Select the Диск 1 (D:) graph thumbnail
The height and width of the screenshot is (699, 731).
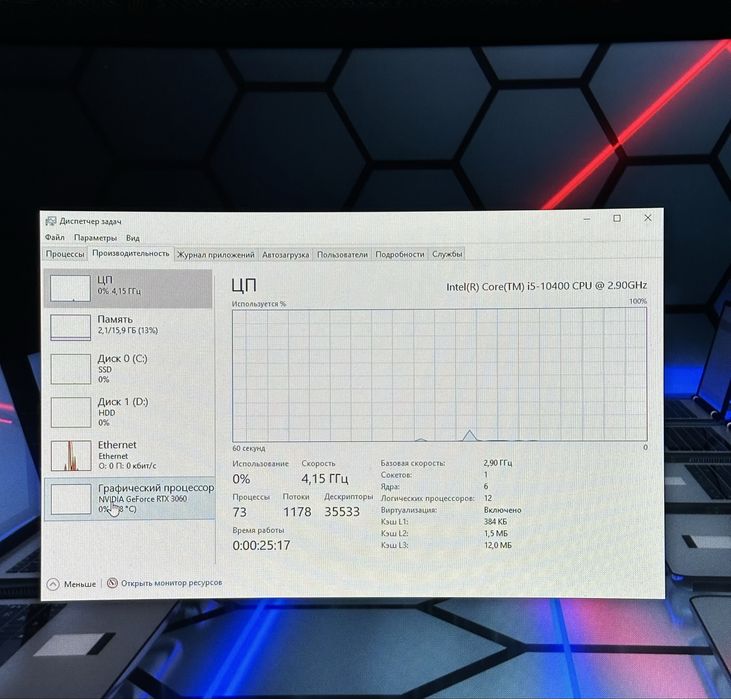click(70, 412)
